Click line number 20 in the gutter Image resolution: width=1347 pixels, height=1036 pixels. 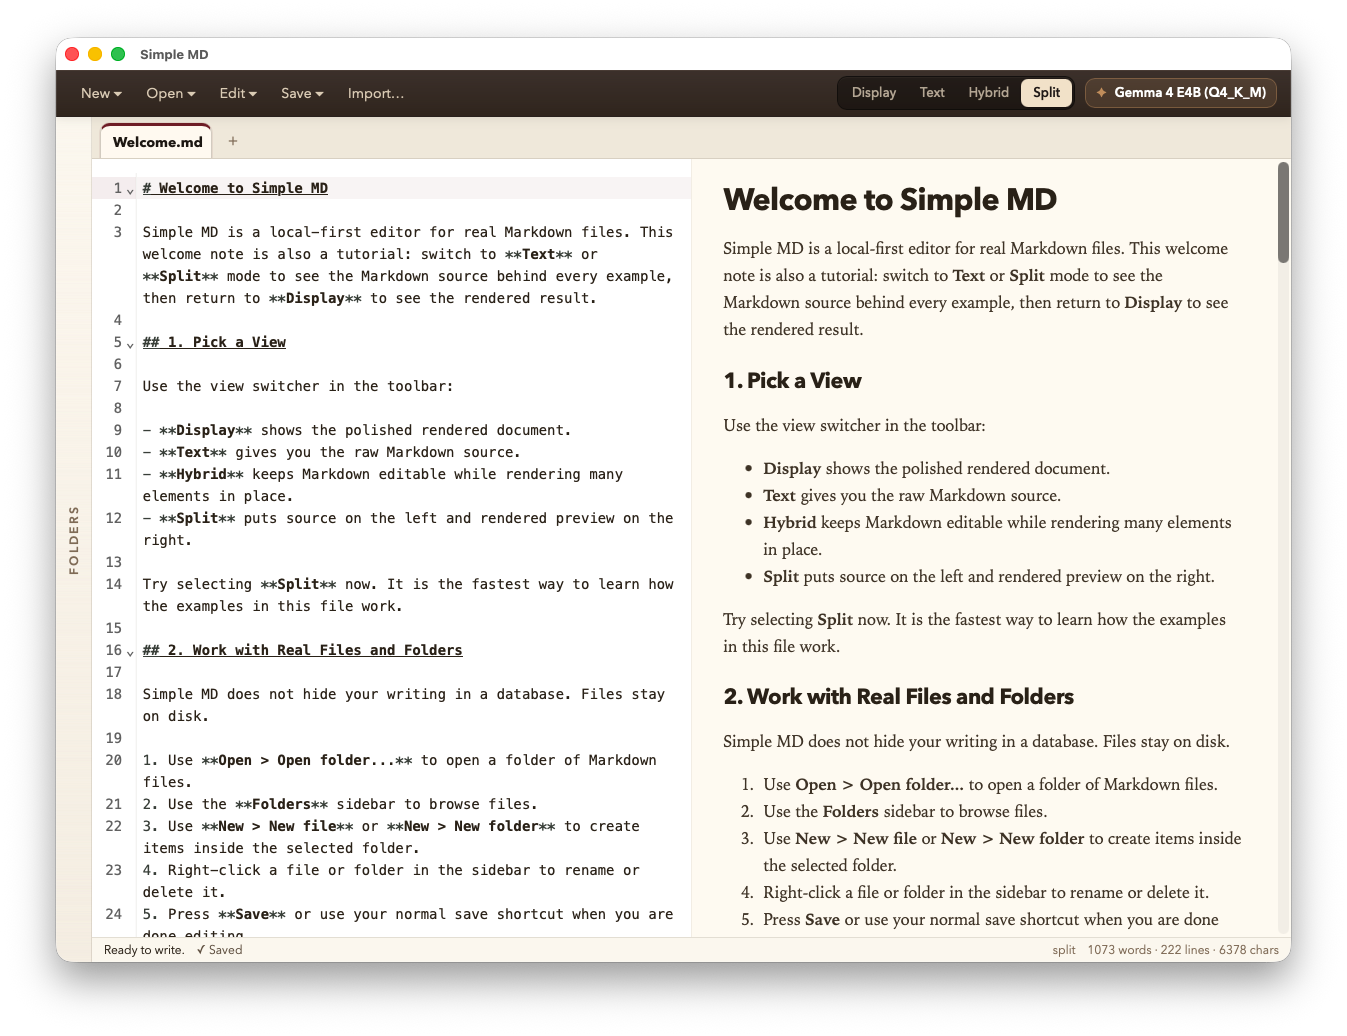click(x=114, y=760)
